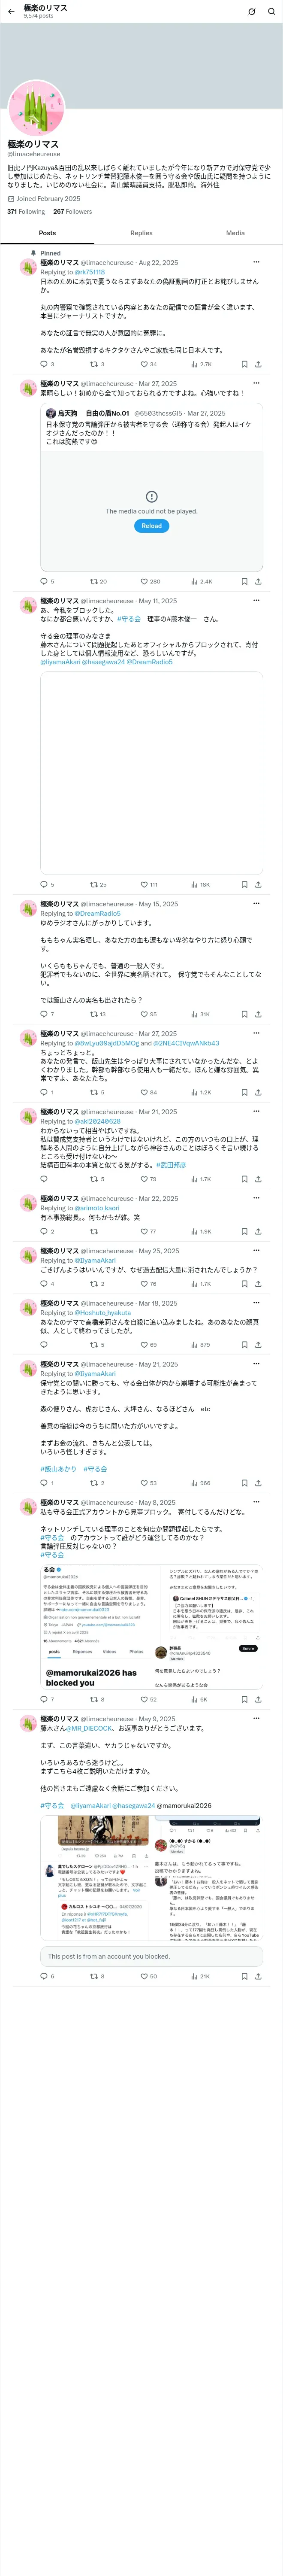283x2576 pixels.
Task: Click the profile avatar picture
Action: pyautogui.click(x=36, y=108)
